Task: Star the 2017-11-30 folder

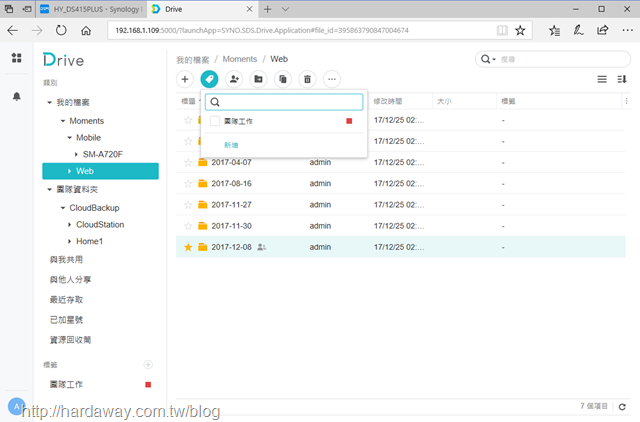Action: pos(188,226)
